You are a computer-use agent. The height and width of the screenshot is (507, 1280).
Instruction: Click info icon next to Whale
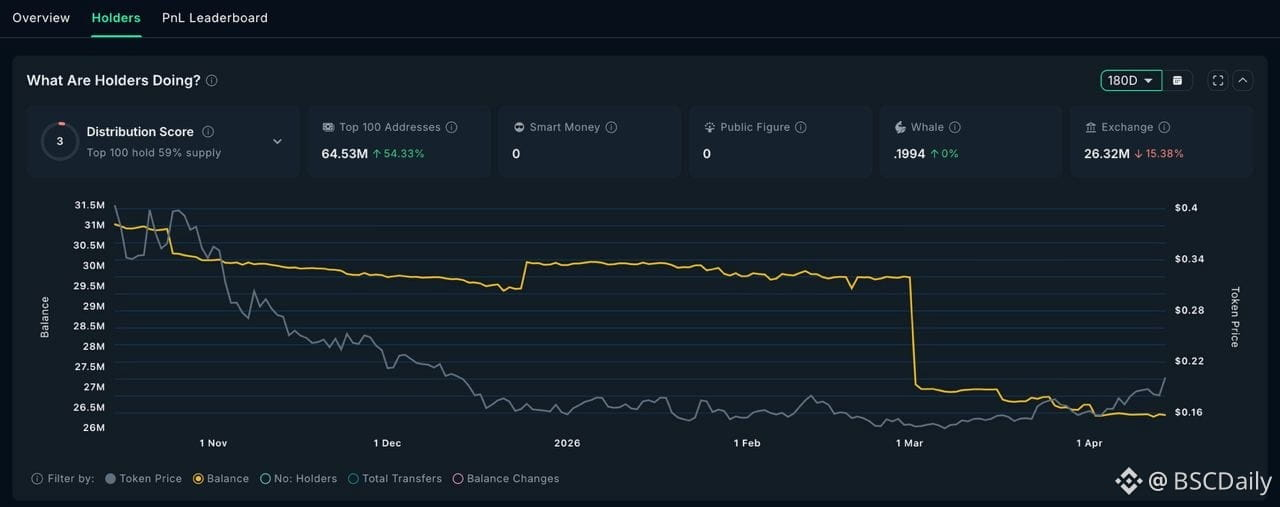pyautogui.click(x=955, y=128)
